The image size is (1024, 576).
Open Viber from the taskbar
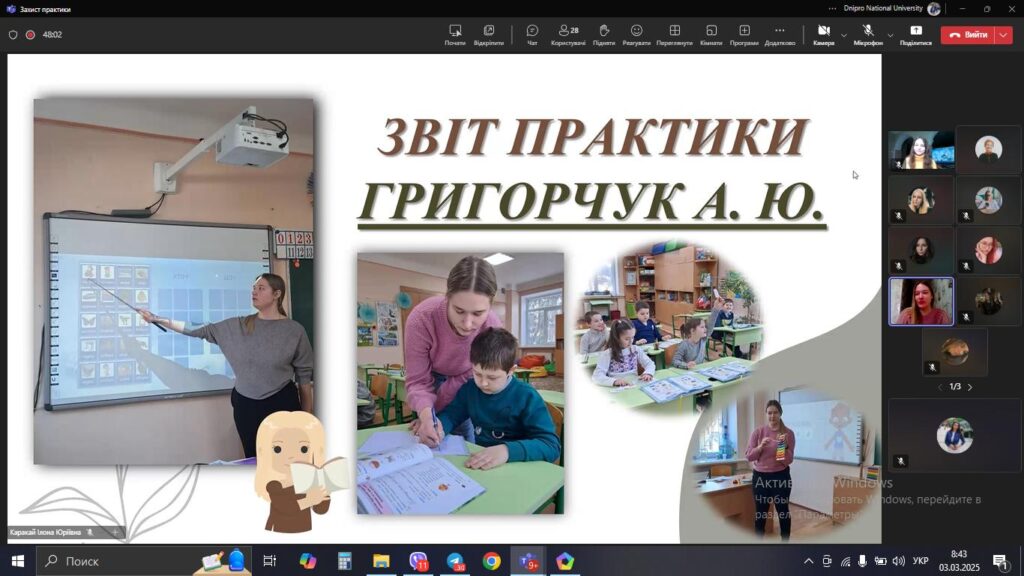click(x=418, y=561)
